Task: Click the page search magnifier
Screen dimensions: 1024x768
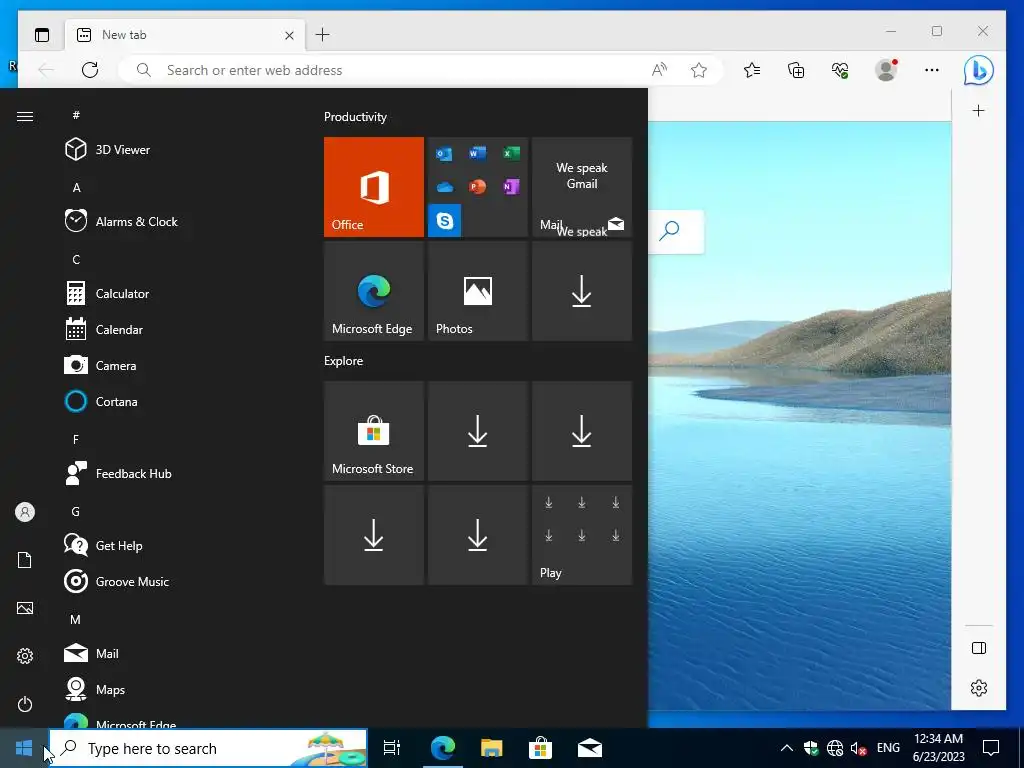Action: [669, 231]
